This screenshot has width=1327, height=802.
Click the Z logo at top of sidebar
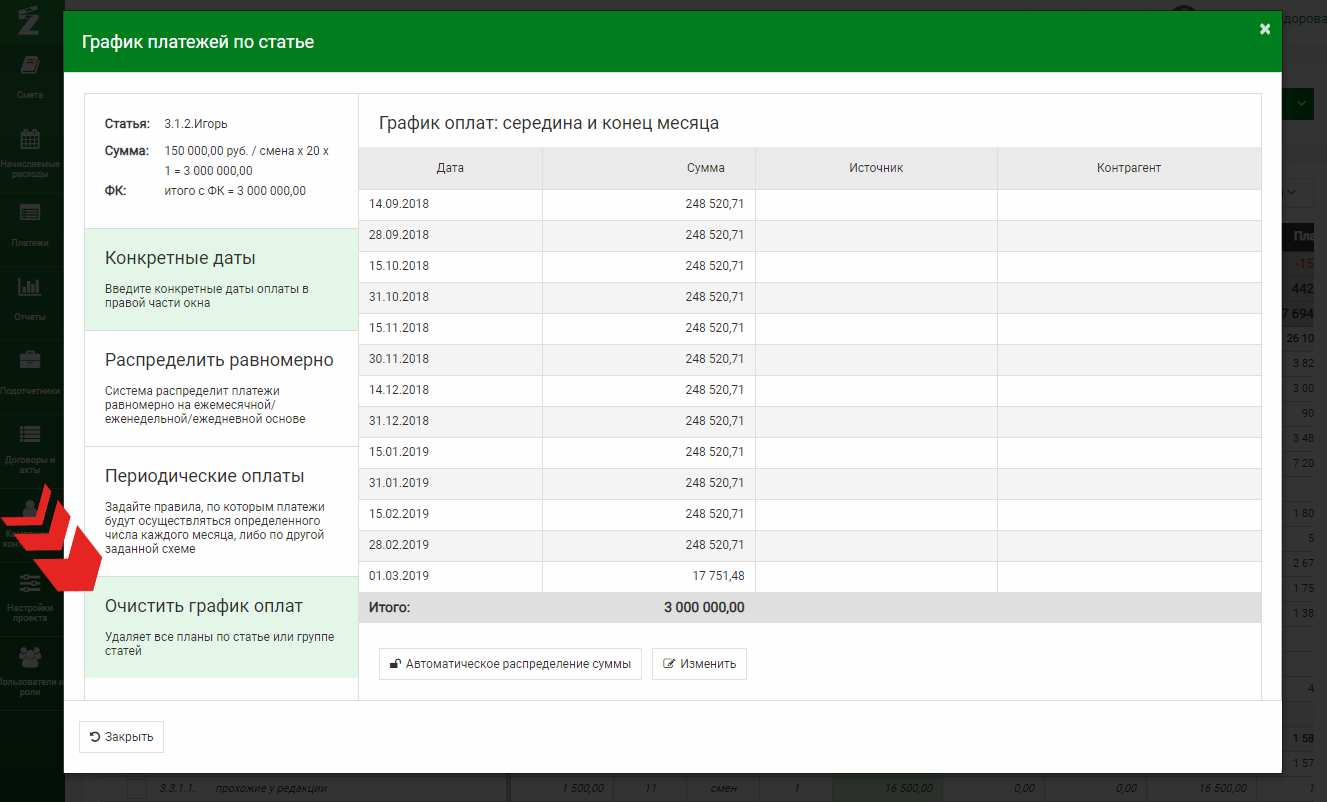click(x=29, y=20)
